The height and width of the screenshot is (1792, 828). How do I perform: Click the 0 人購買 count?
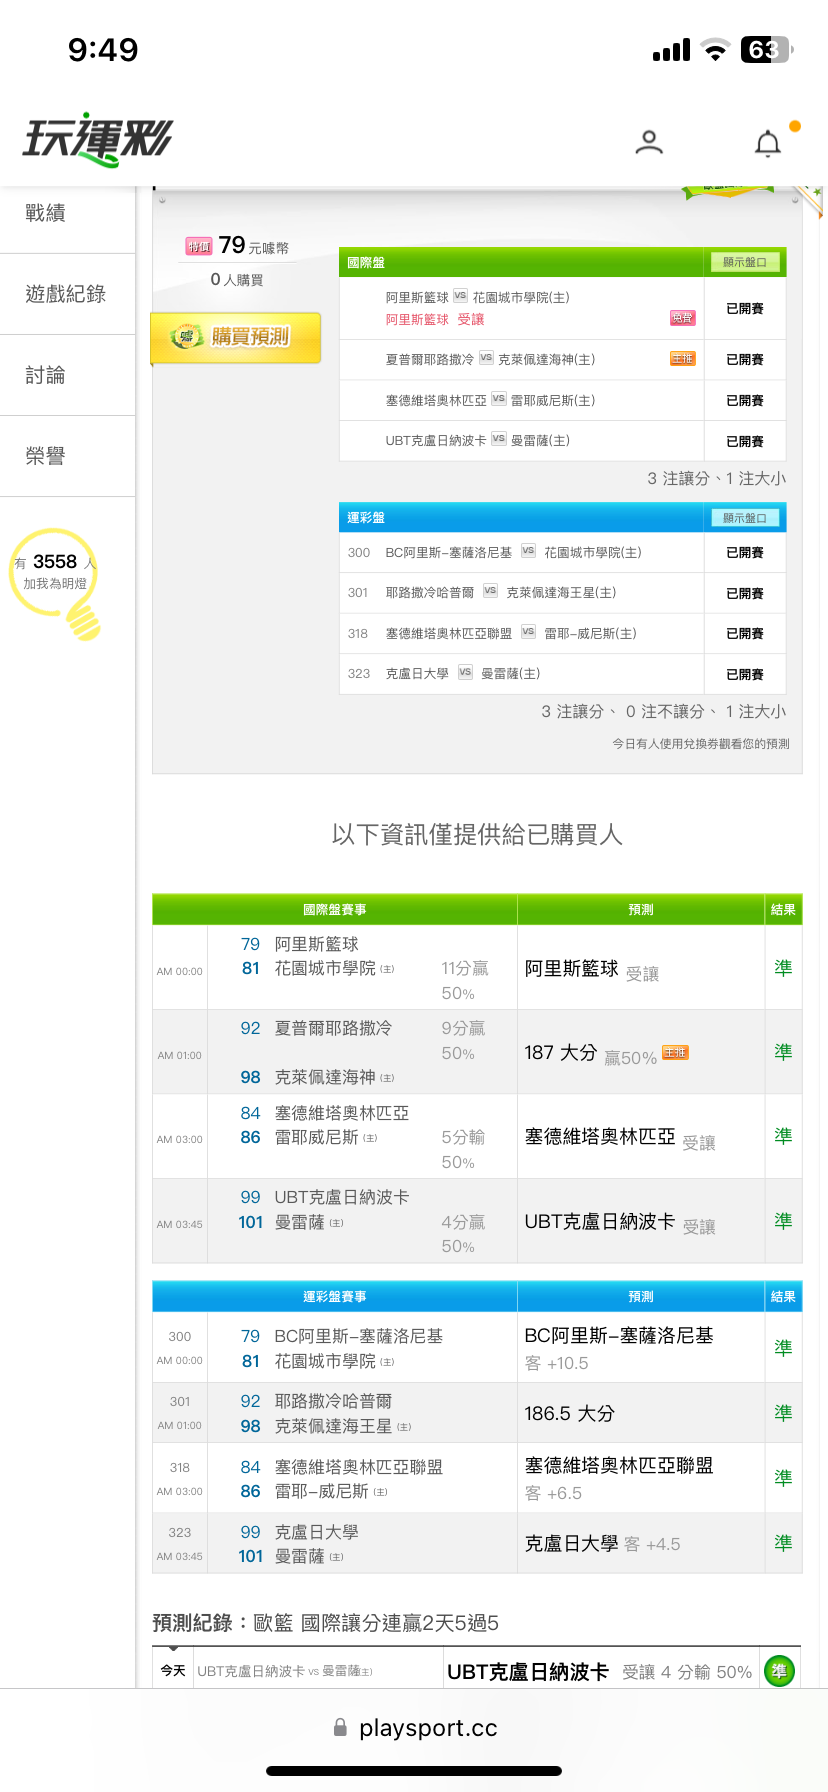237,280
